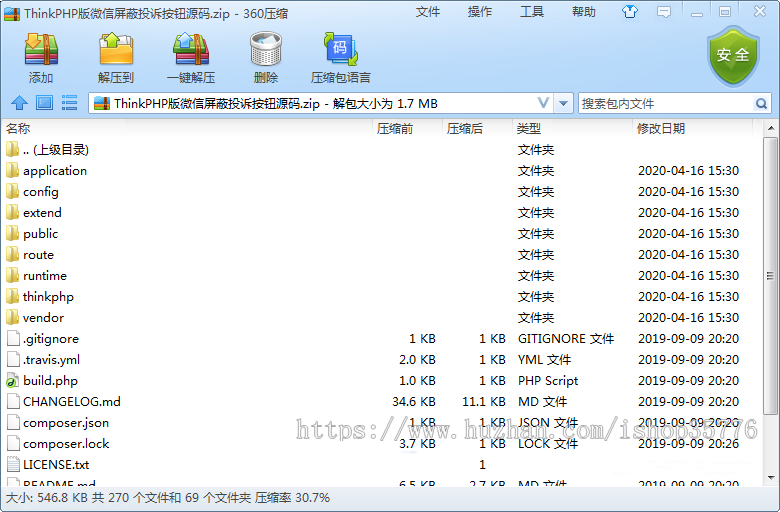Select the extend folder icon

[13, 212]
